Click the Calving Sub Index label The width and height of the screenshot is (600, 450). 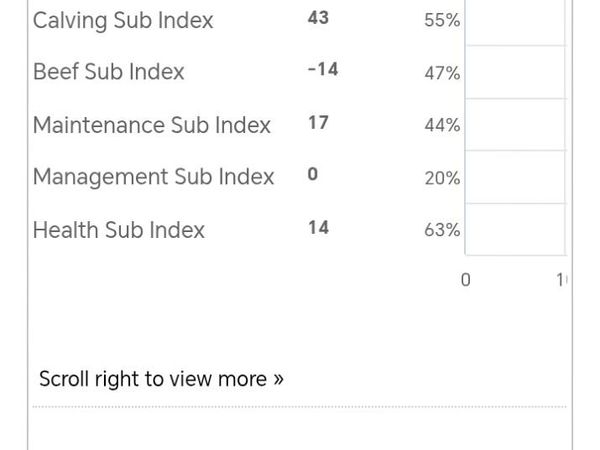pyautogui.click(x=123, y=20)
